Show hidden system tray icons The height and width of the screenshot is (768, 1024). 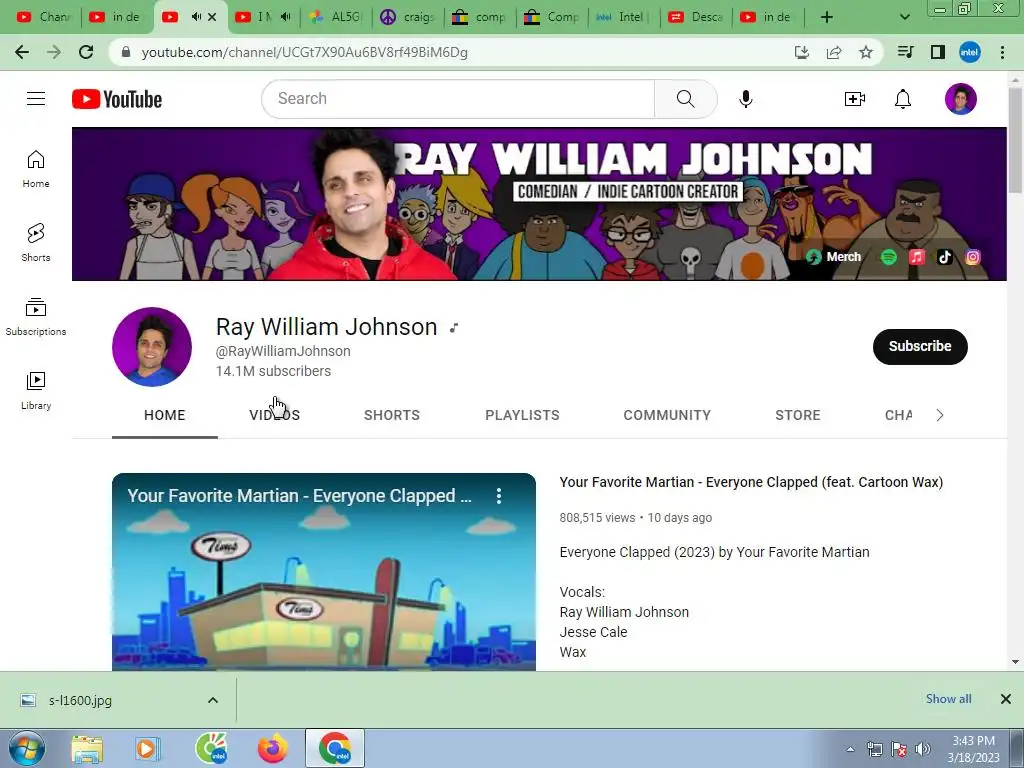pos(850,750)
